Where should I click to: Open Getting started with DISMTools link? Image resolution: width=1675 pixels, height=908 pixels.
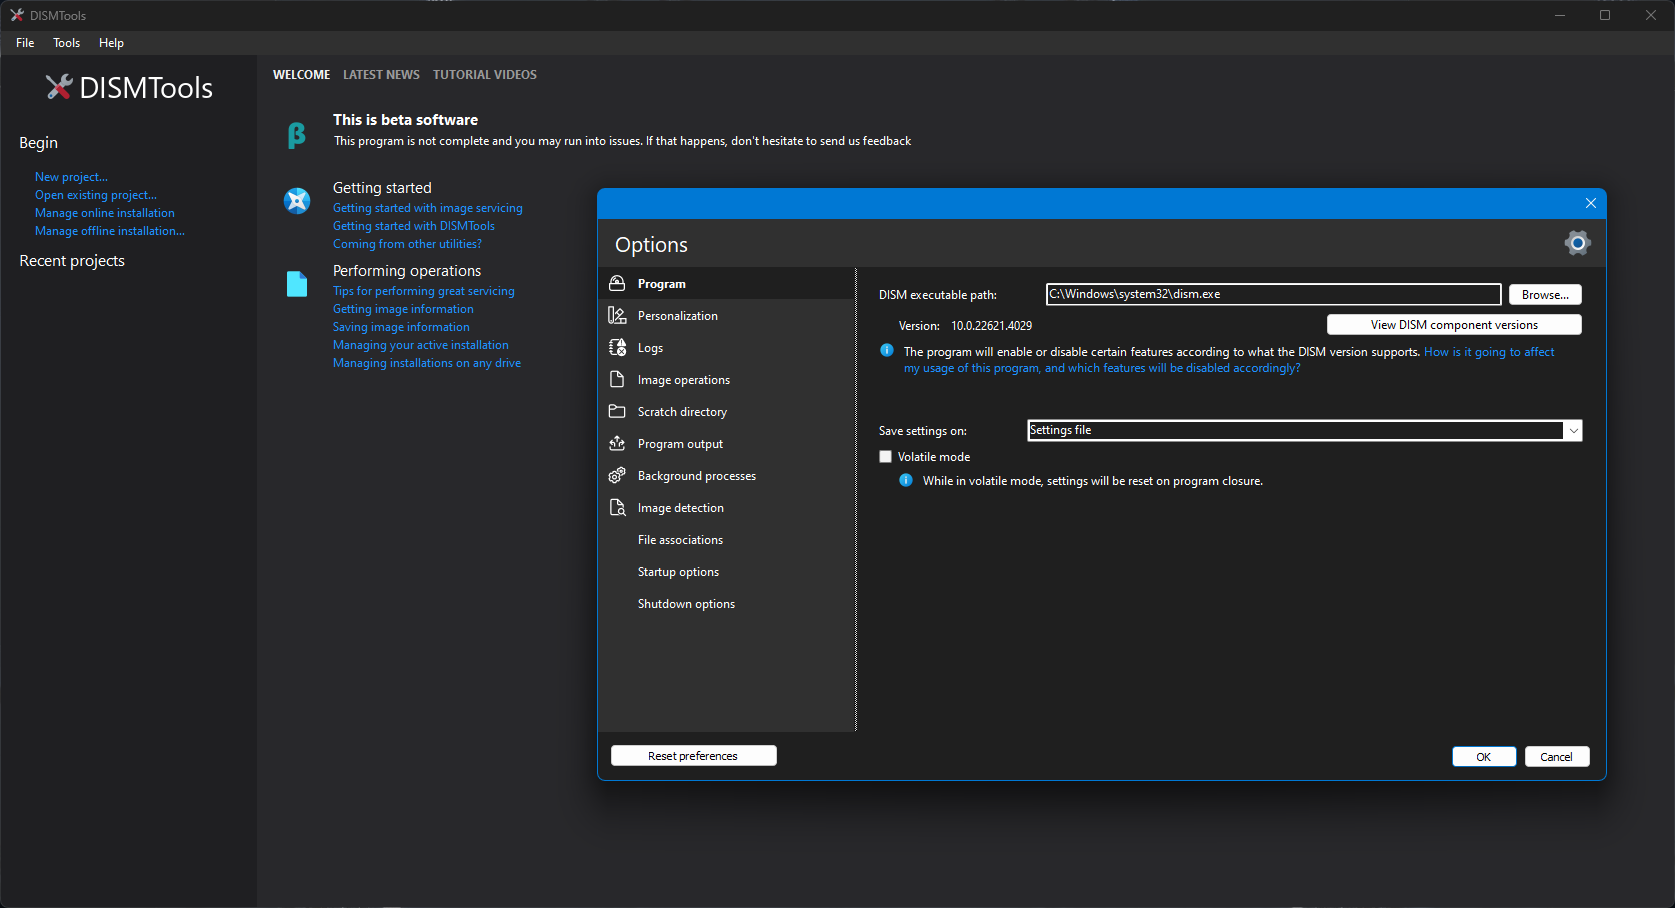(414, 226)
